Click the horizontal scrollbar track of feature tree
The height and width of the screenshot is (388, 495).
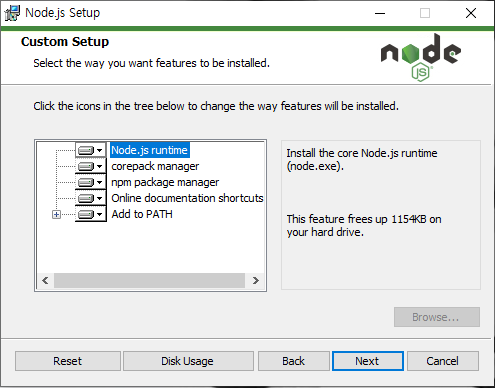(149, 281)
